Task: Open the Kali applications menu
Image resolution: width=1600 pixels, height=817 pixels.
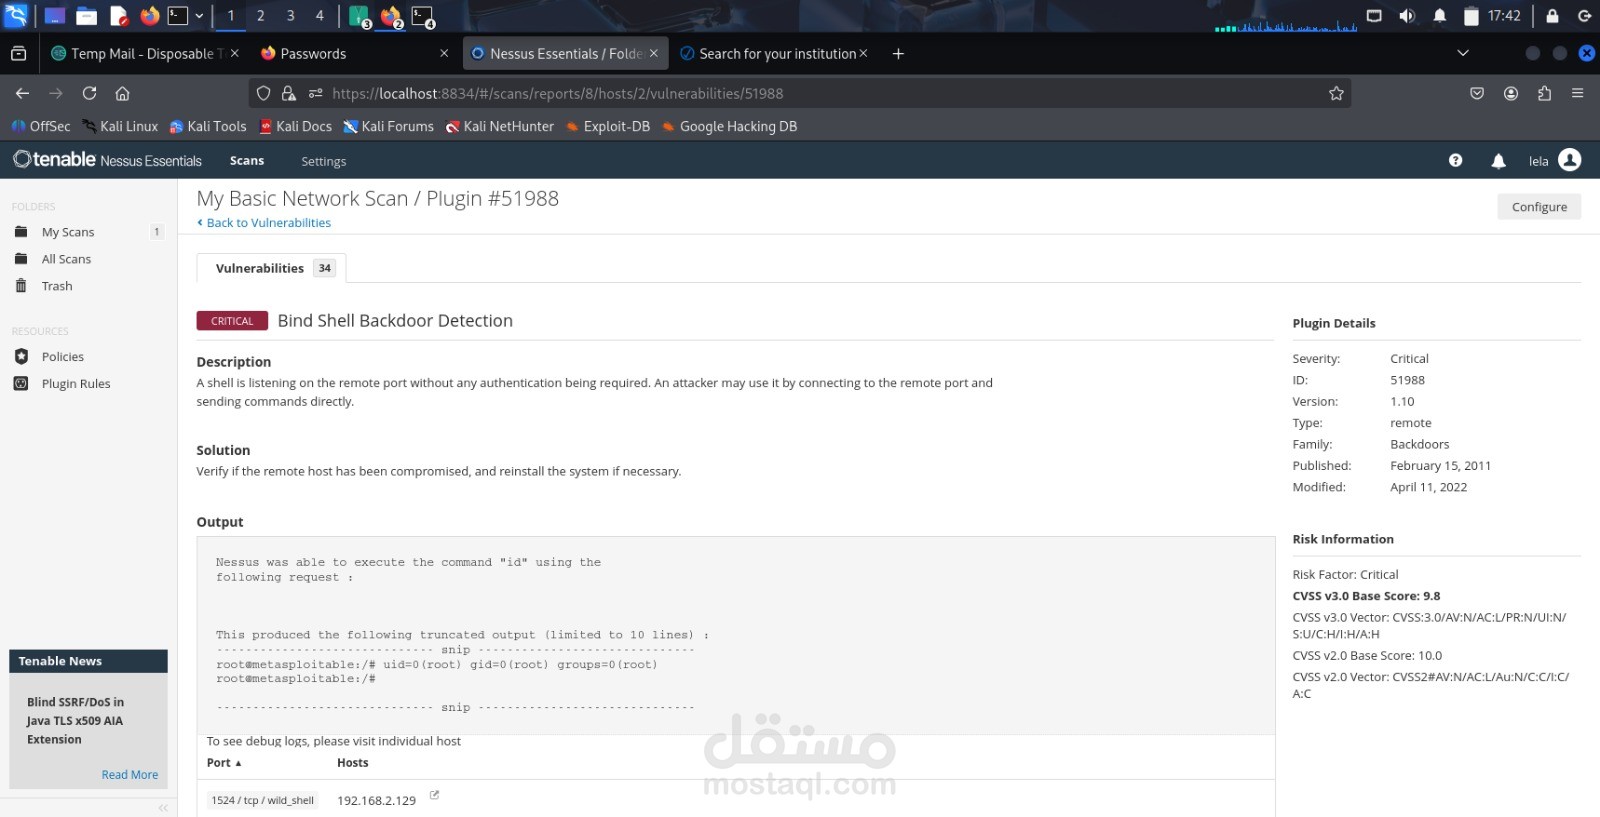Action: click(x=16, y=15)
